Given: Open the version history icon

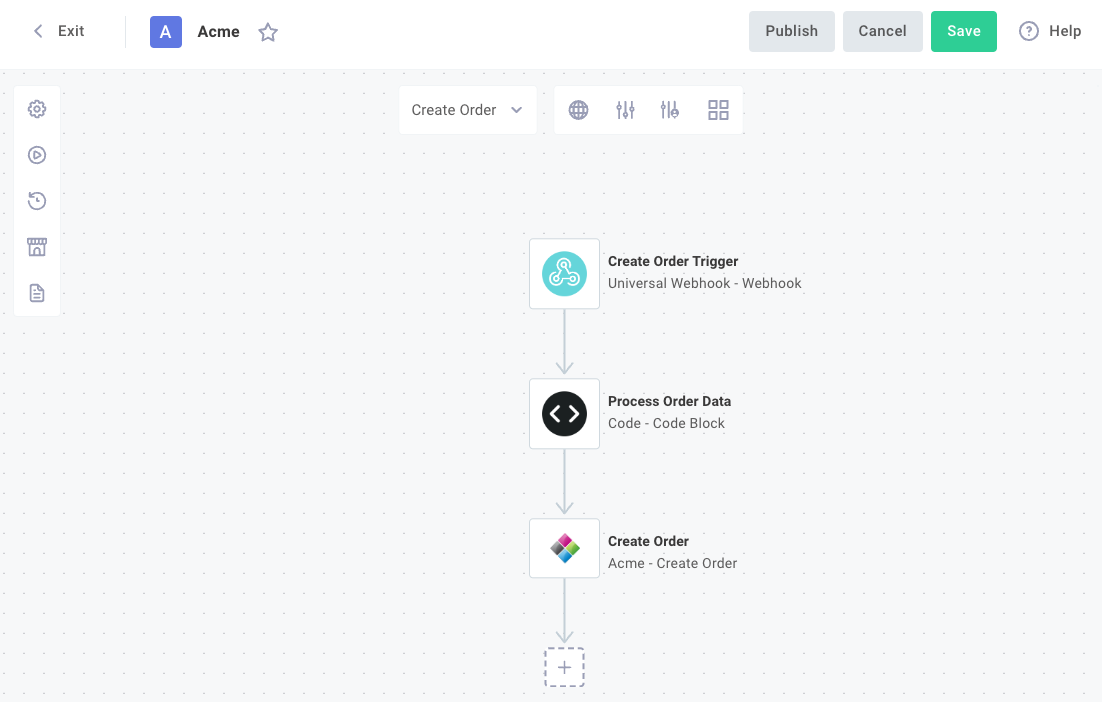Looking at the screenshot, I should [x=37, y=201].
